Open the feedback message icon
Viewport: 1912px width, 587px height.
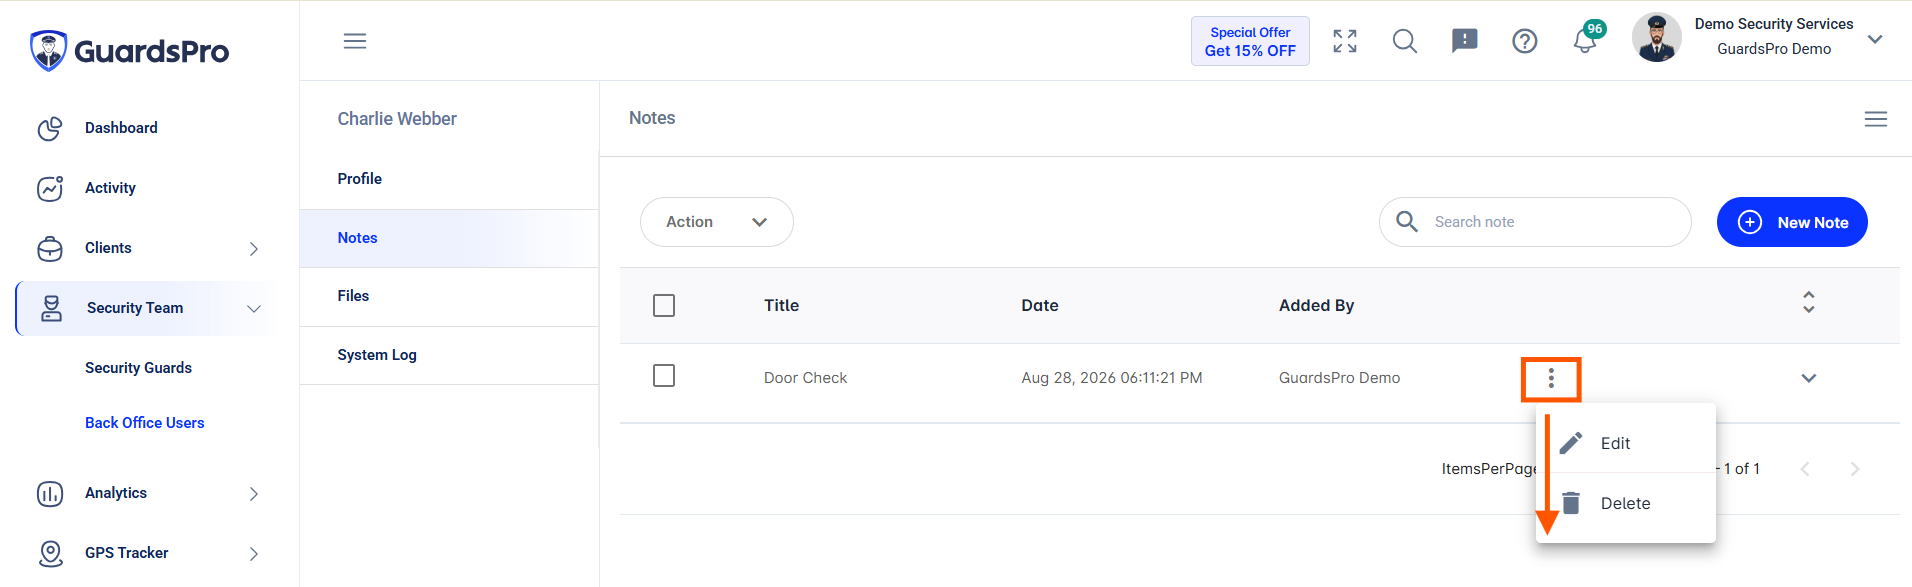(1465, 41)
